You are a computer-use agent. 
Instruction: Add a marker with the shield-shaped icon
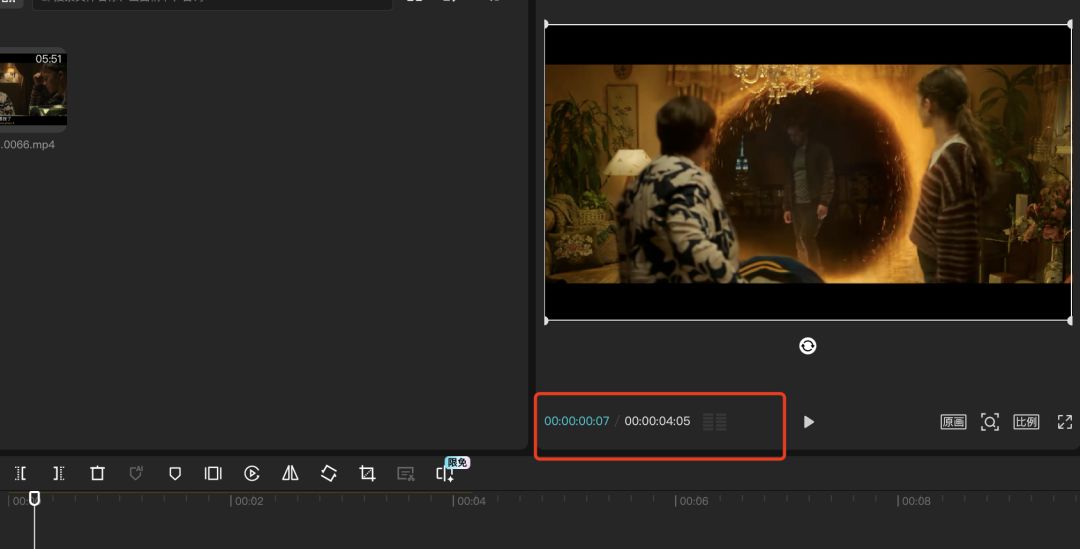(x=175, y=473)
